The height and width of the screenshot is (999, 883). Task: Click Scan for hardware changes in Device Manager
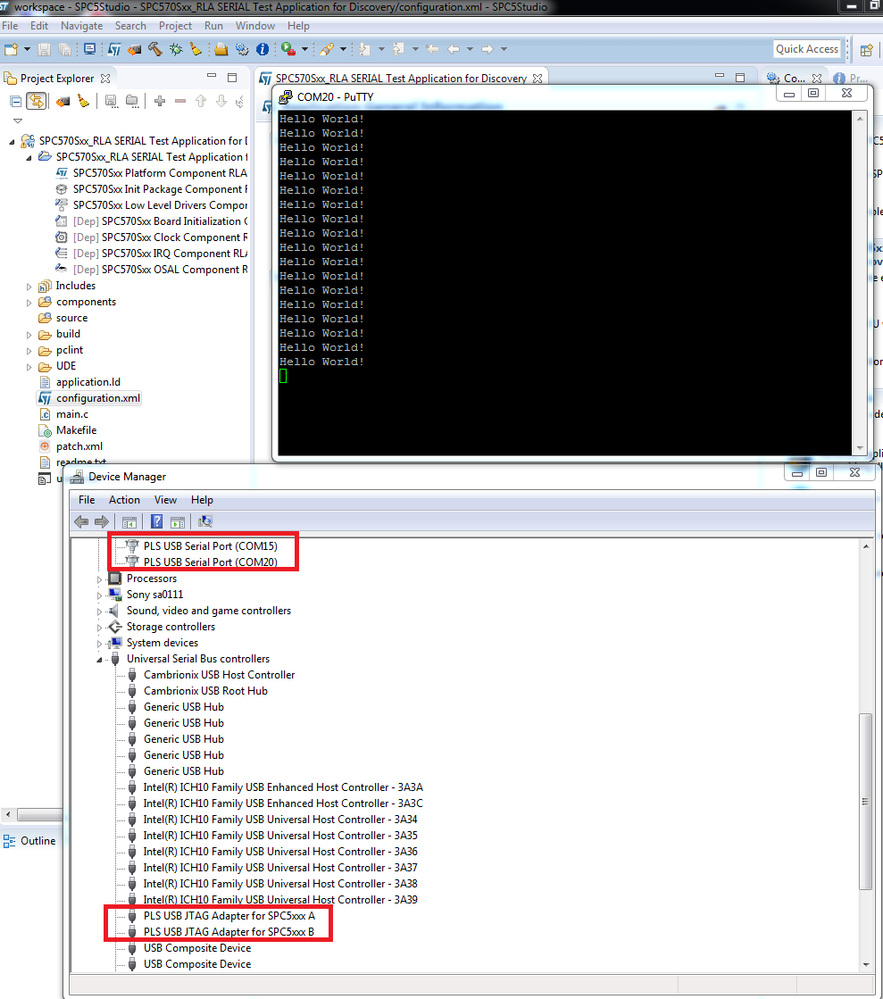(205, 522)
